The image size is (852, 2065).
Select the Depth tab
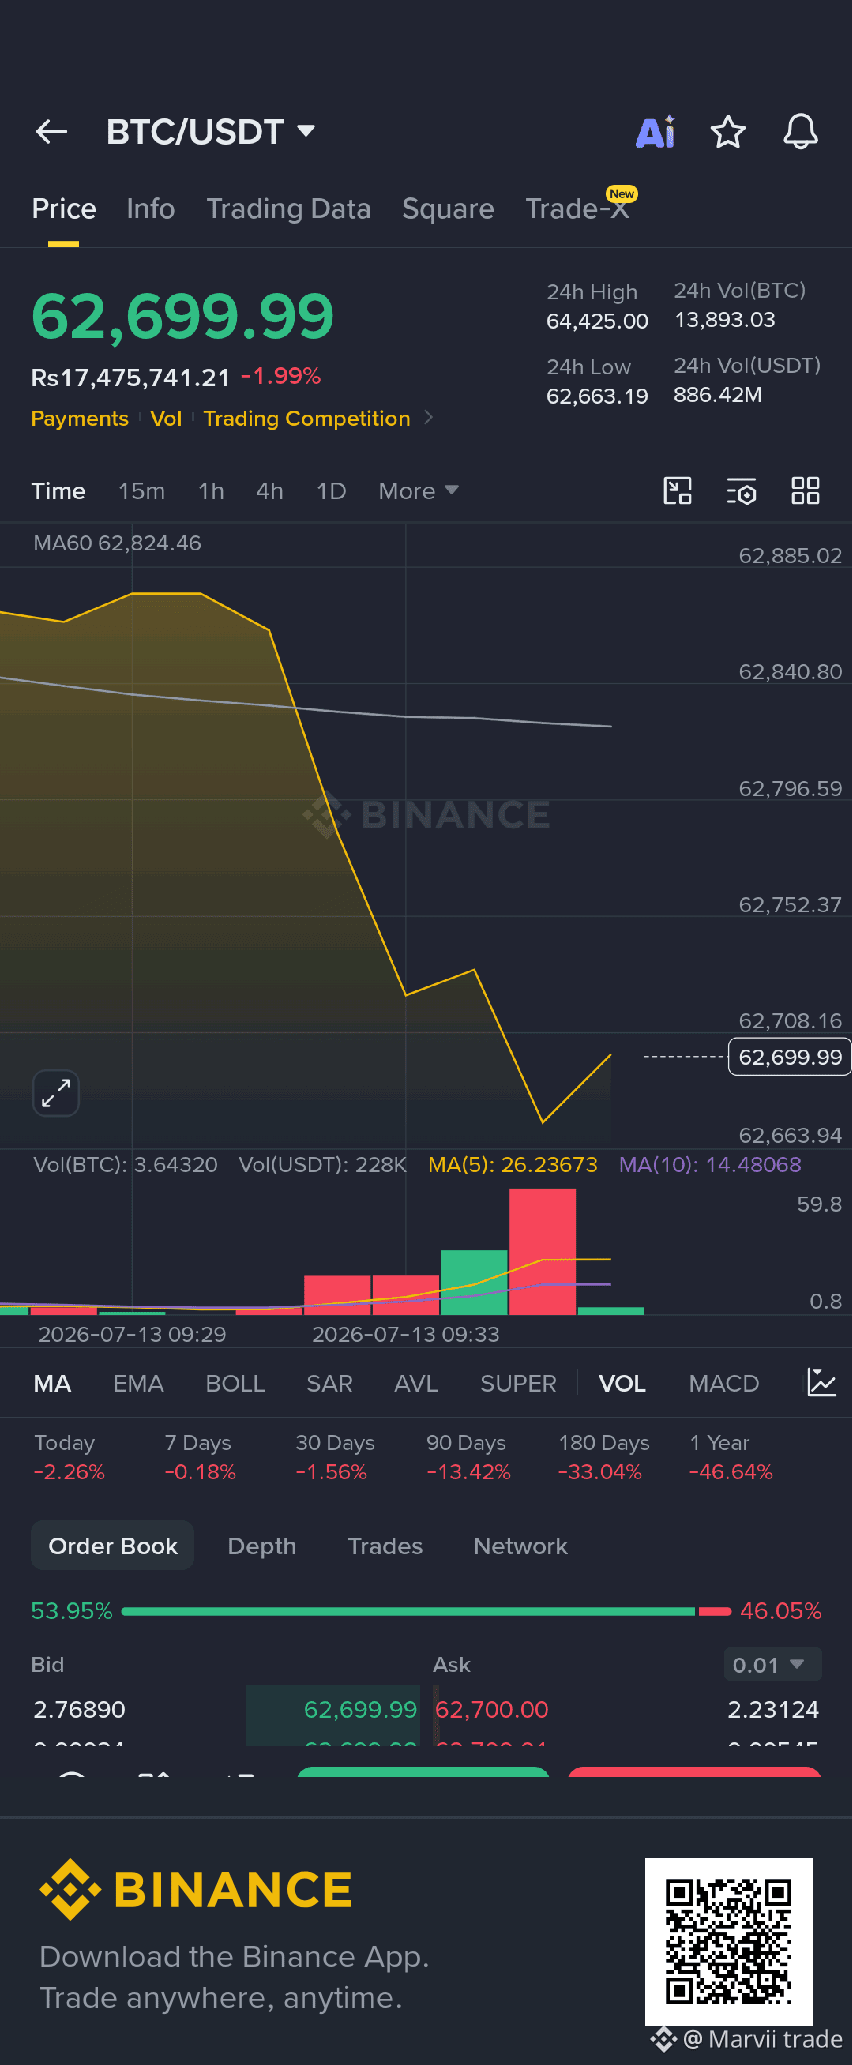pyautogui.click(x=262, y=1546)
